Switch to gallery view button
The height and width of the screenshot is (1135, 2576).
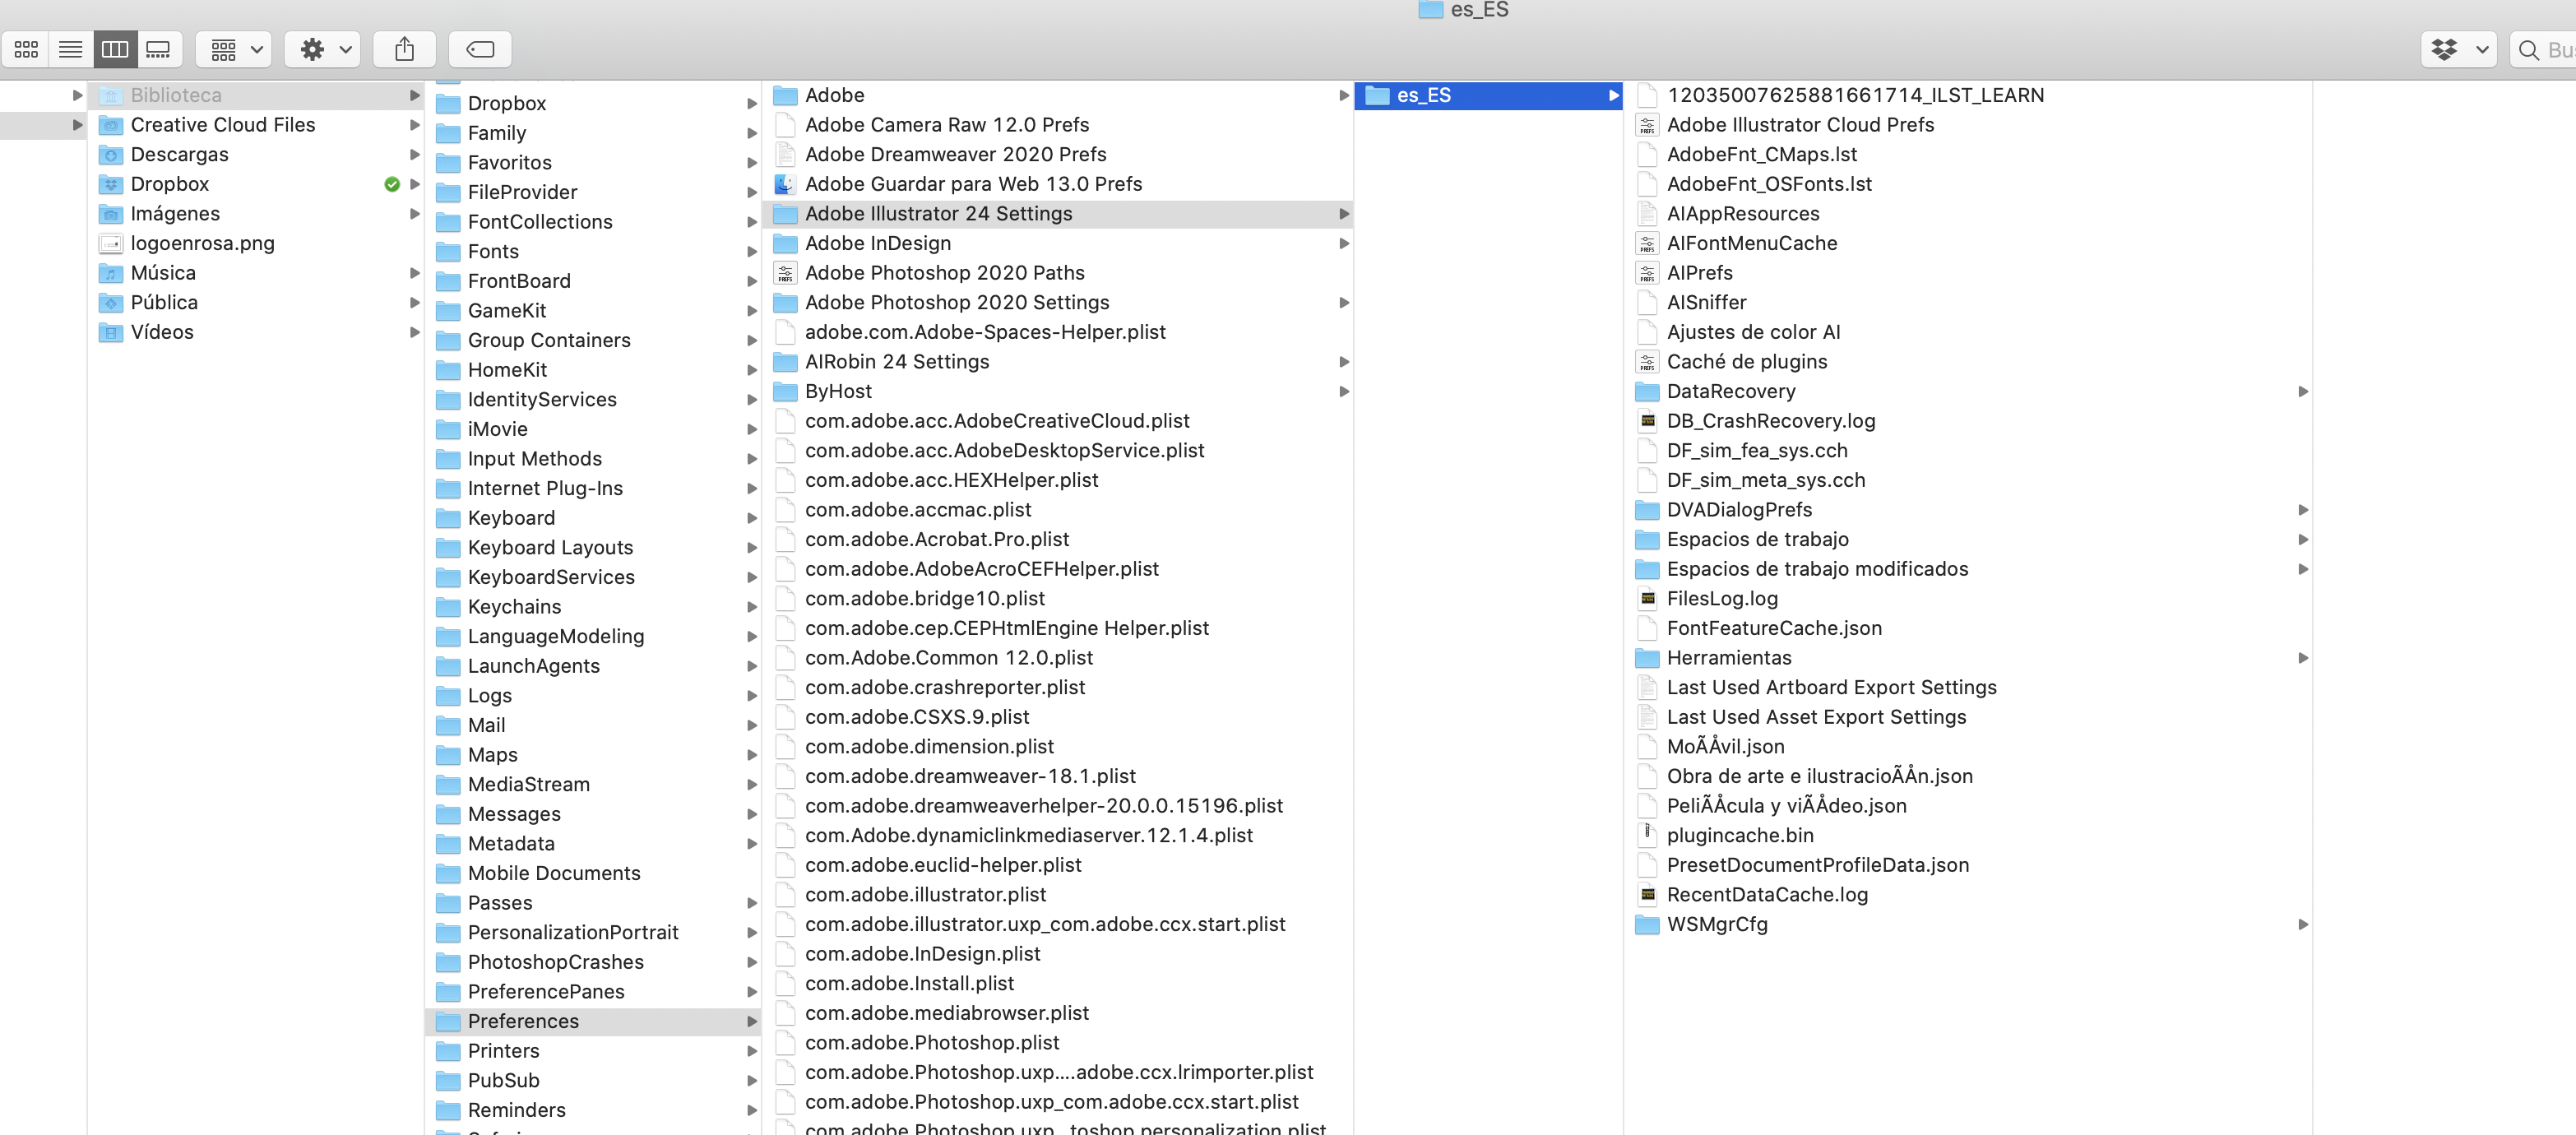(159, 49)
